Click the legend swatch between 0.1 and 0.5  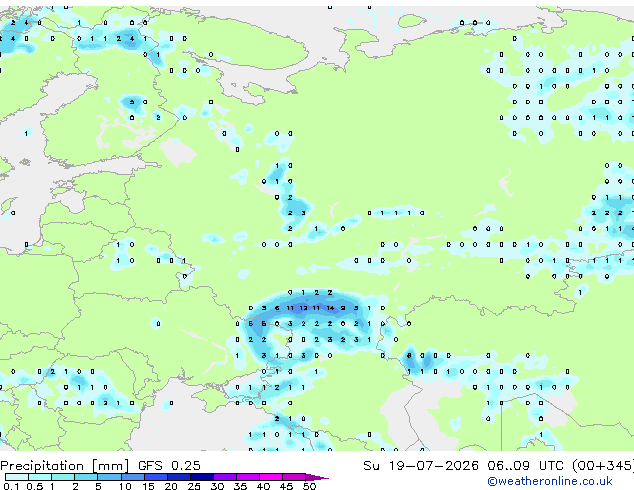[17, 477]
